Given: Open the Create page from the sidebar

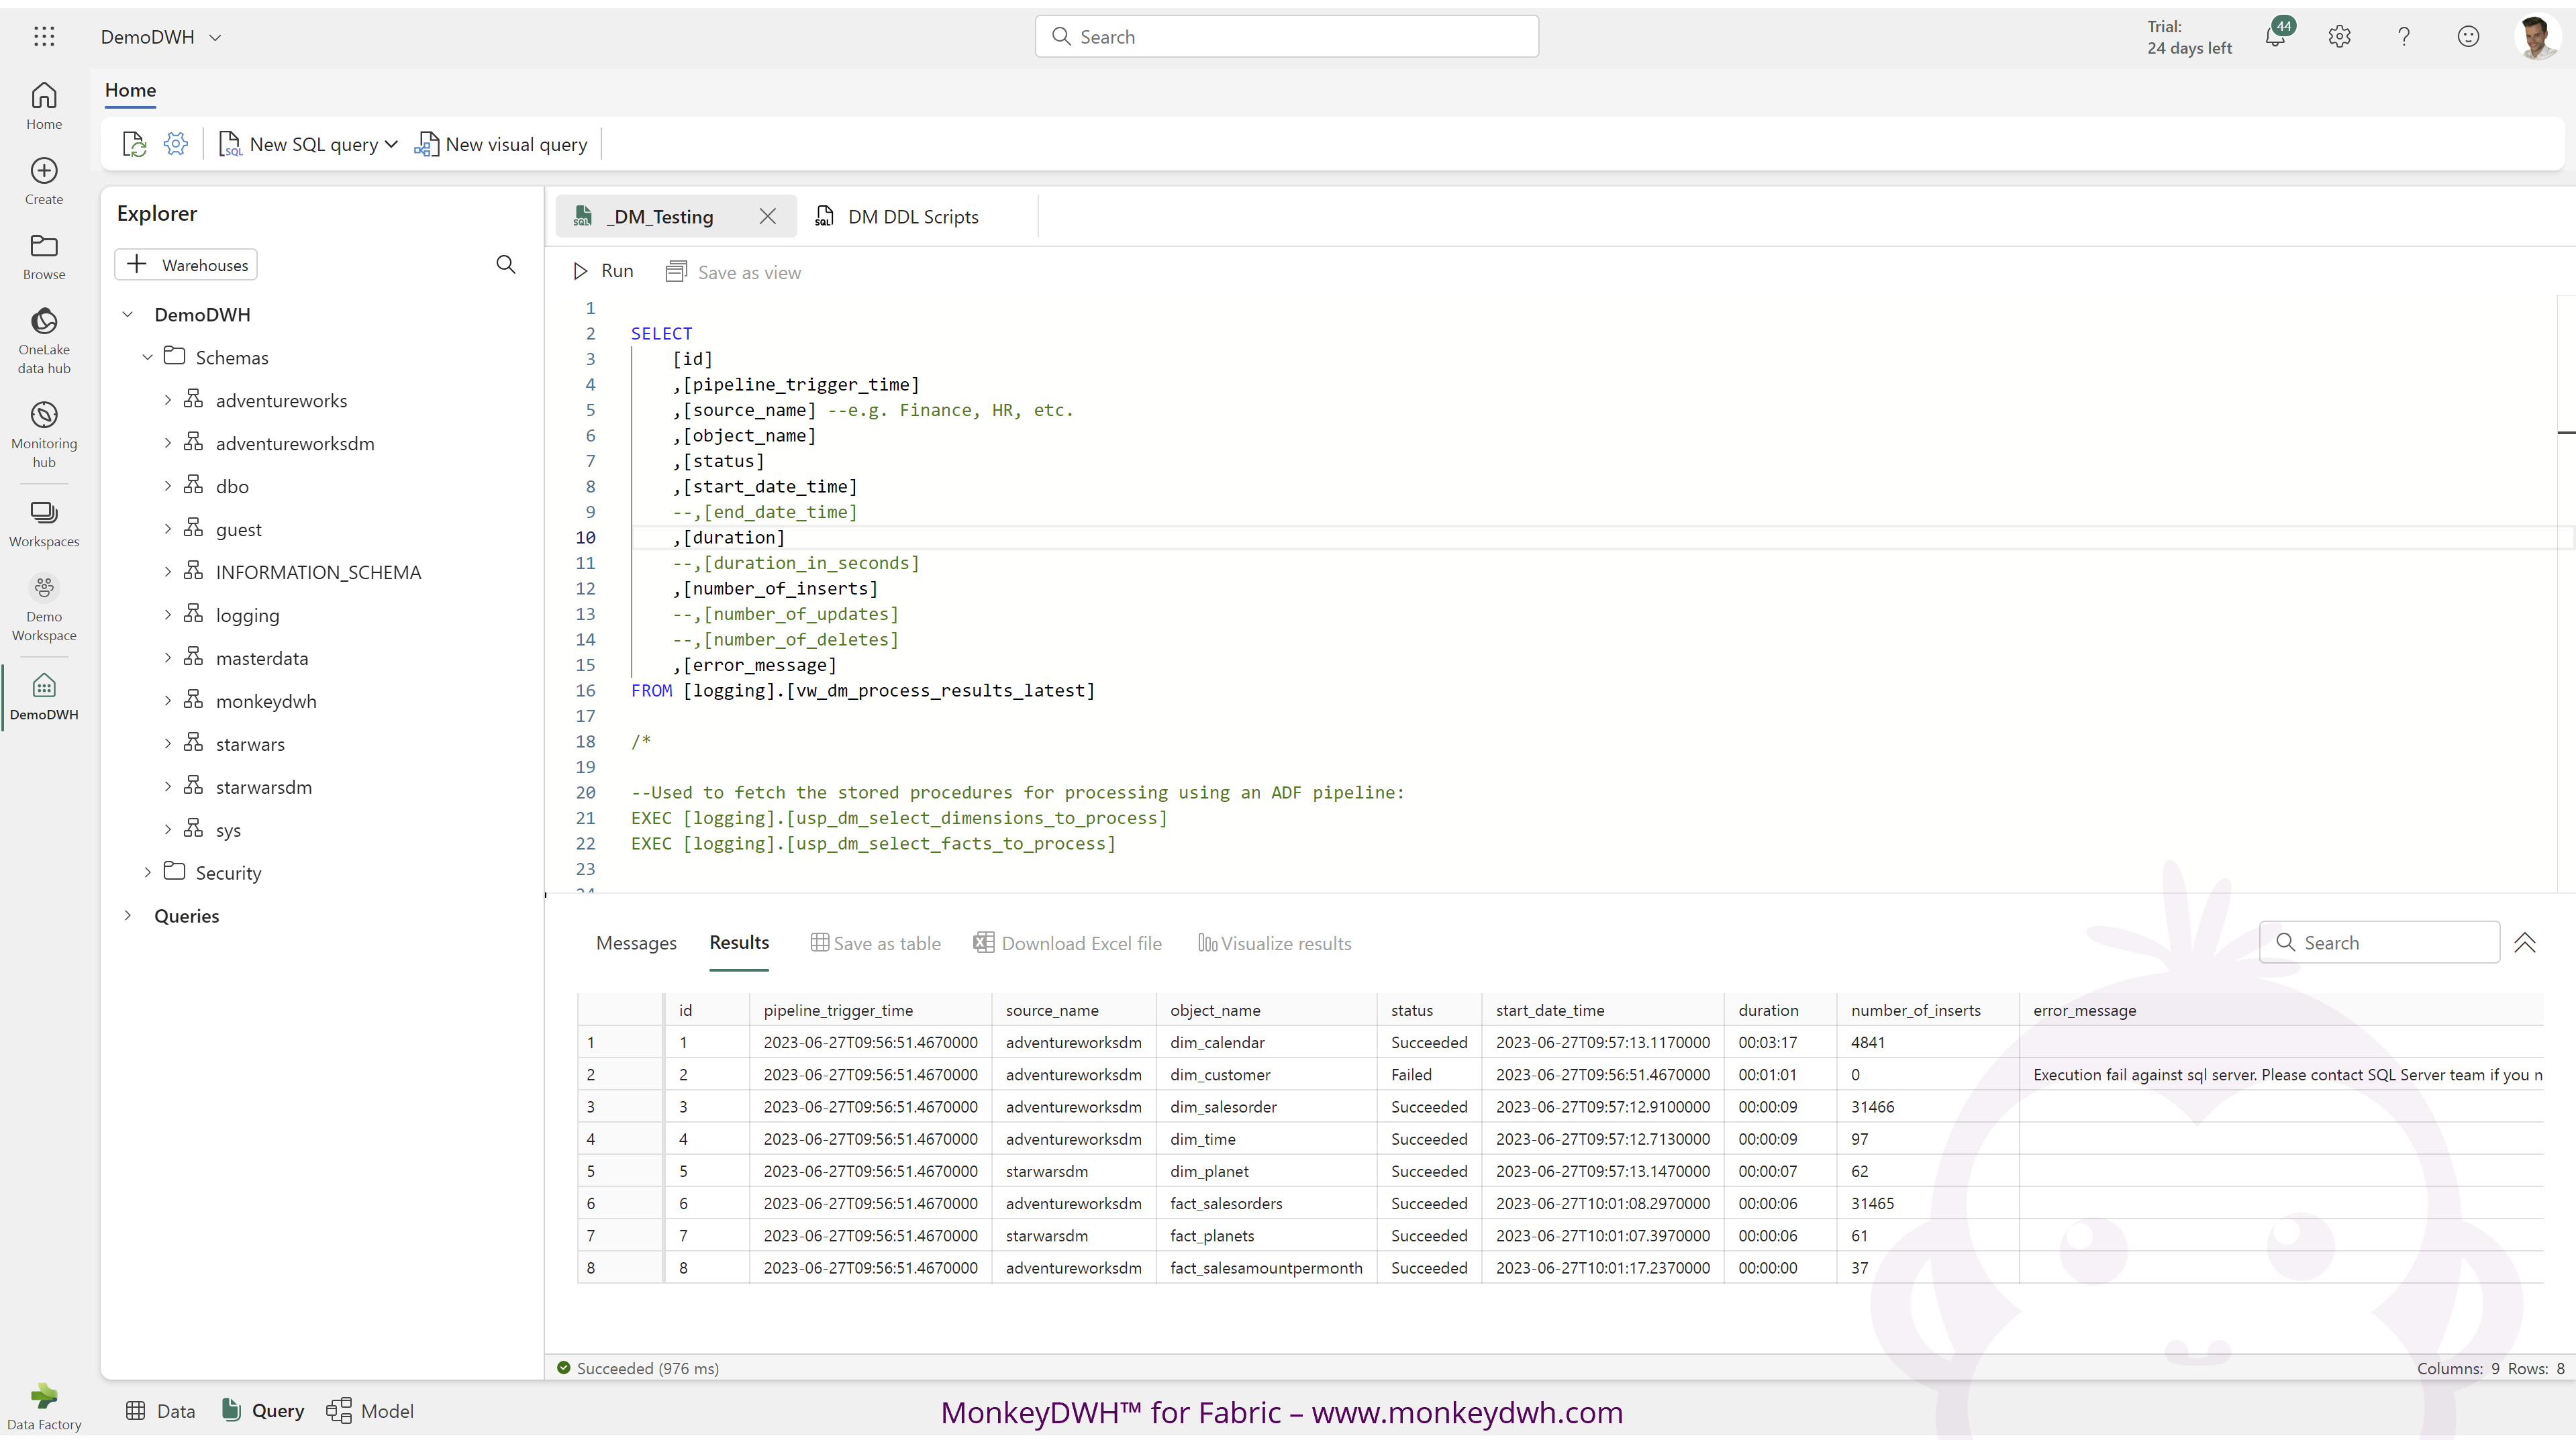Looking at the screenshot, I should coord(44,181).
